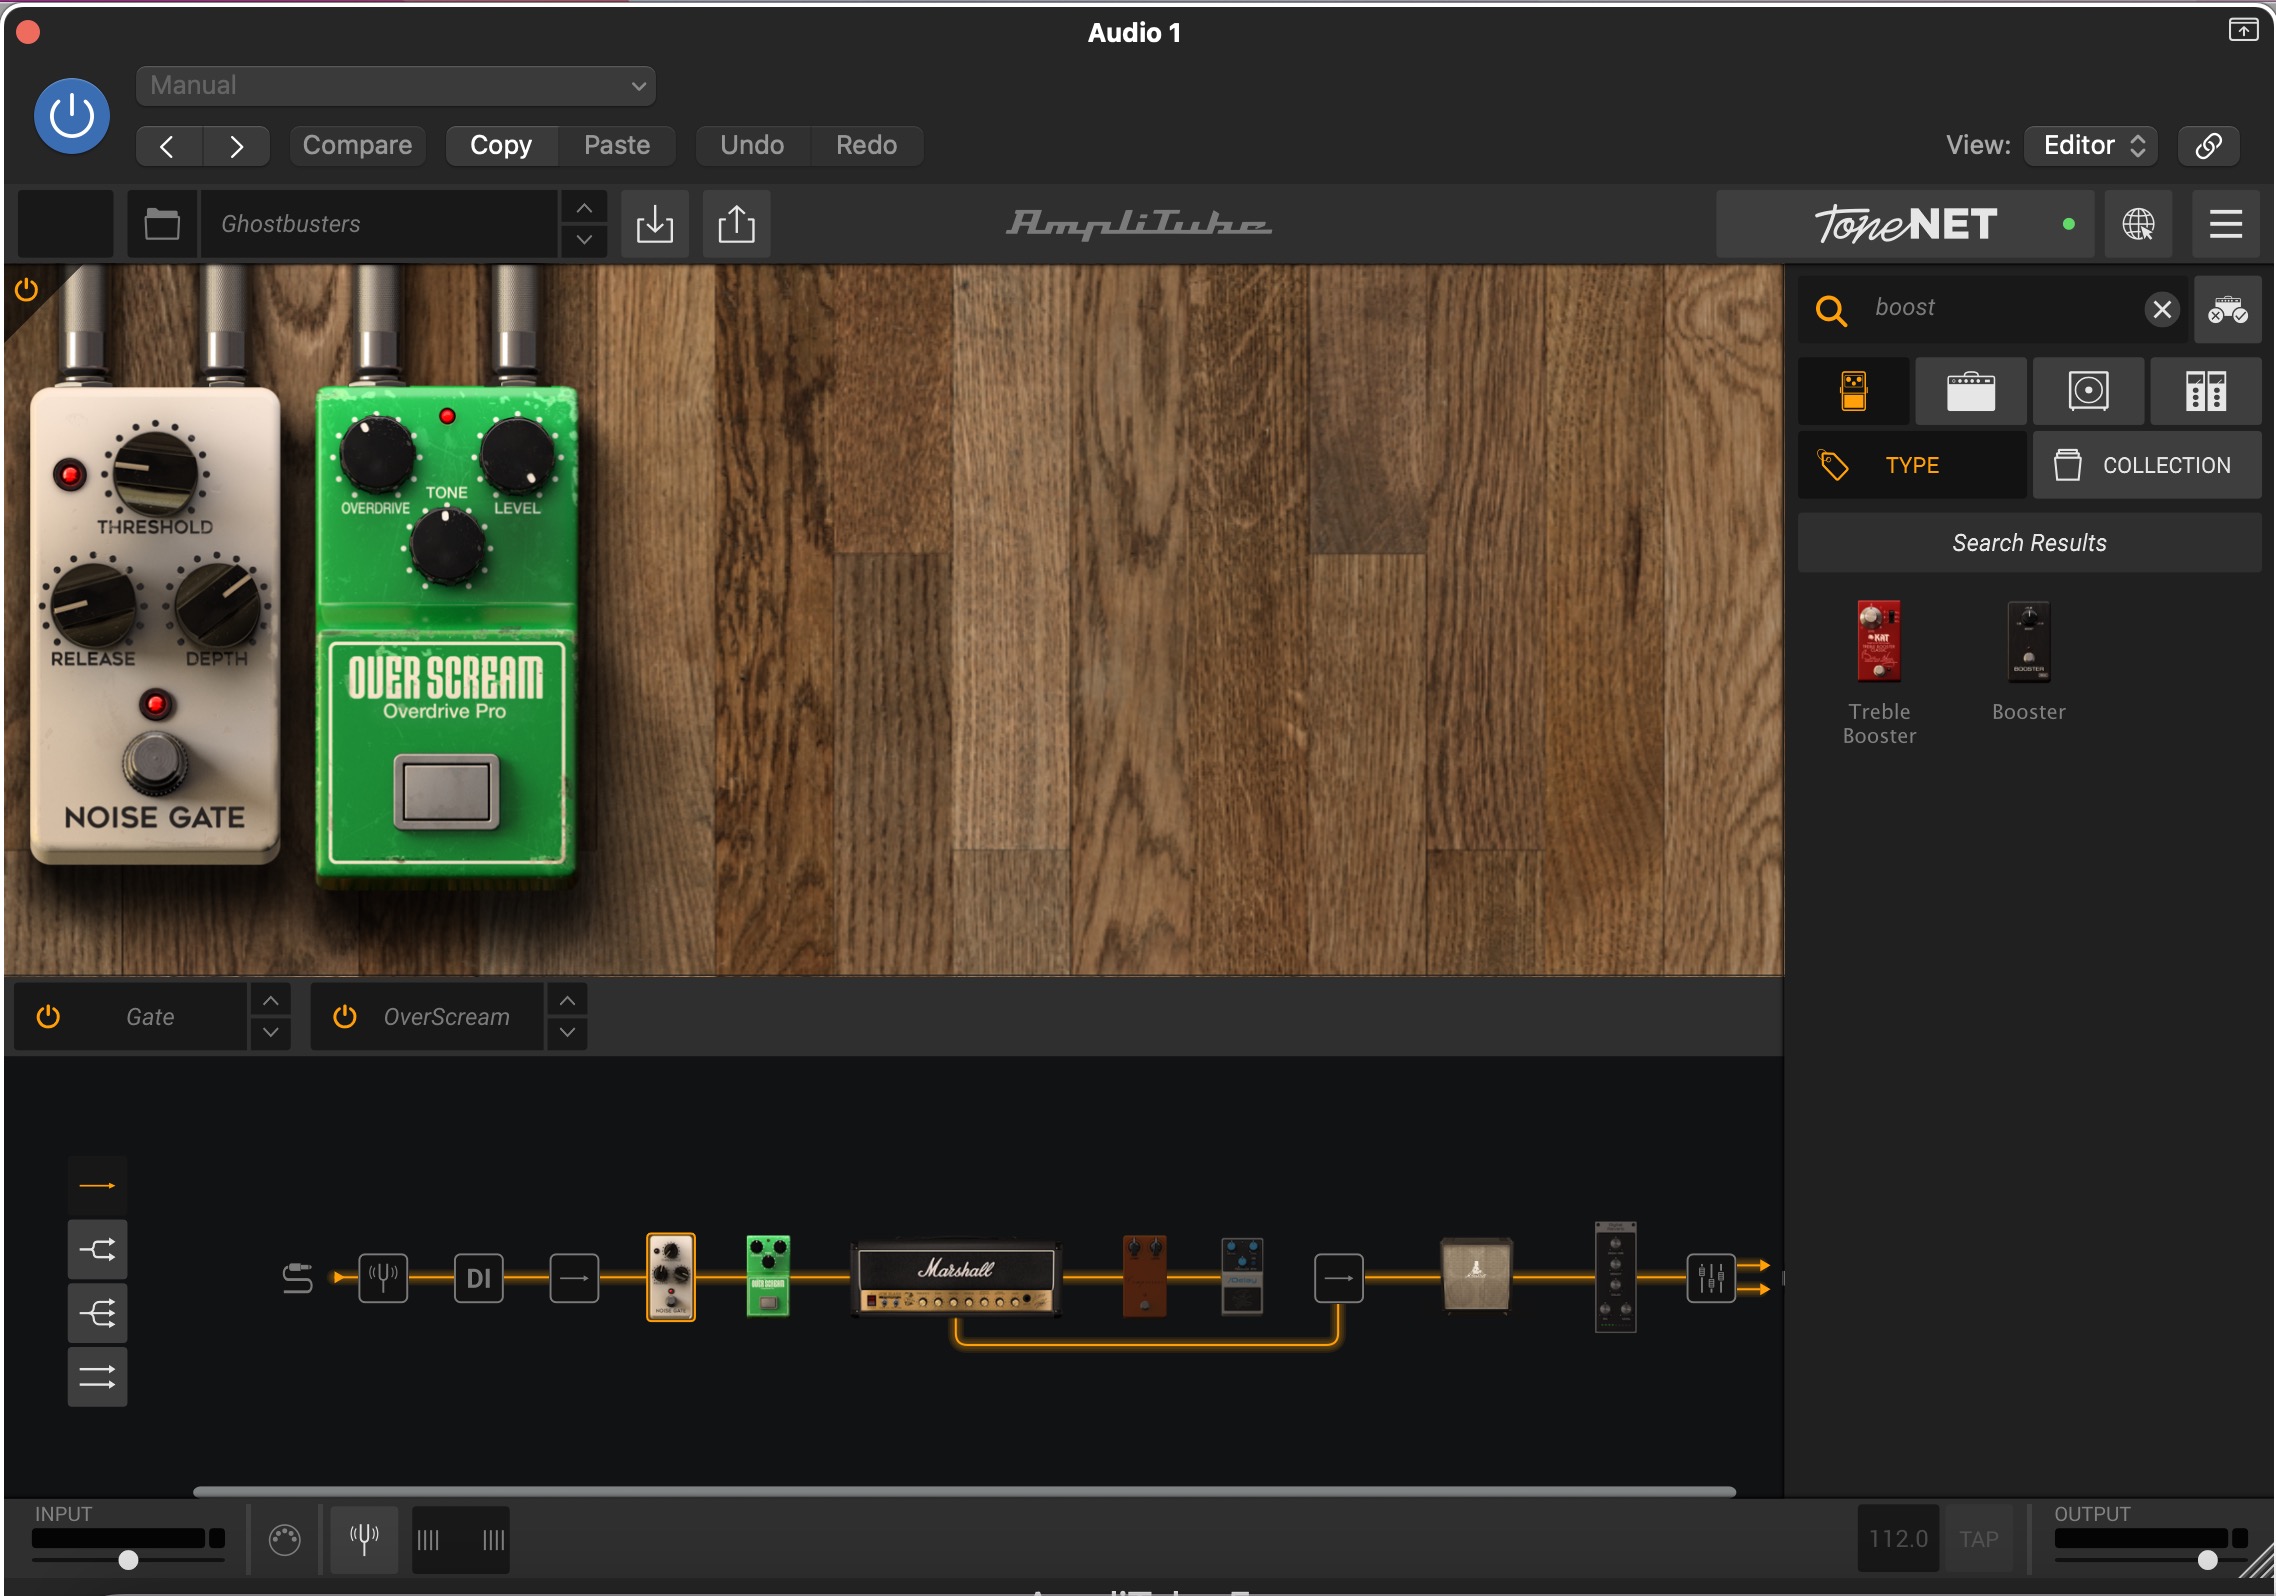Select two-way split routing icon
Image resolution: width=2276 pixels, height=1596 pixels.
(x=97, y=1250)
